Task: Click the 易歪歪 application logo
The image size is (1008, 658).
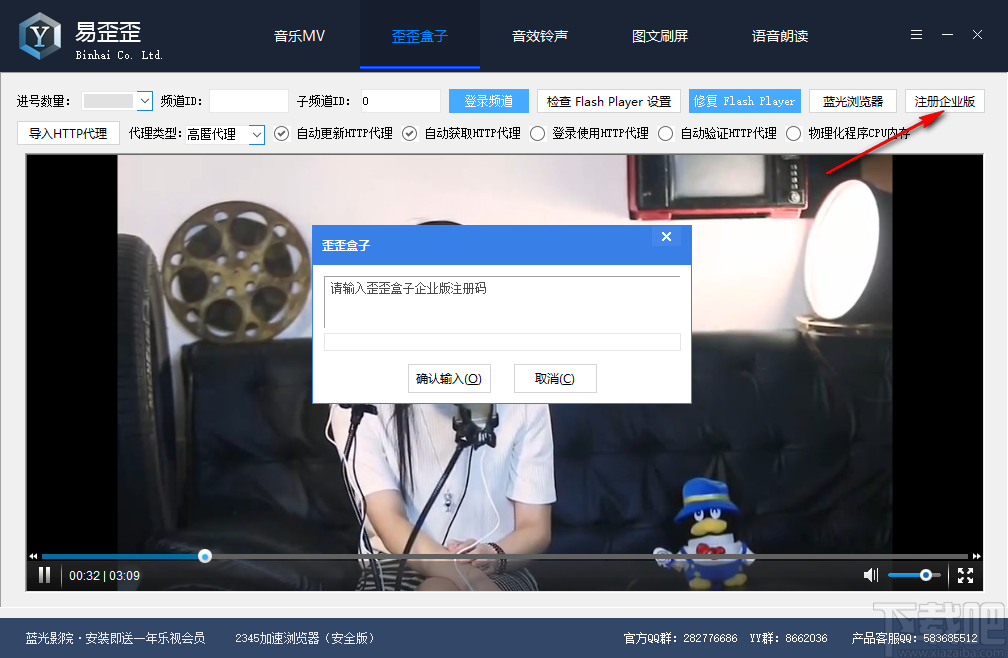Action: [38, 33]
